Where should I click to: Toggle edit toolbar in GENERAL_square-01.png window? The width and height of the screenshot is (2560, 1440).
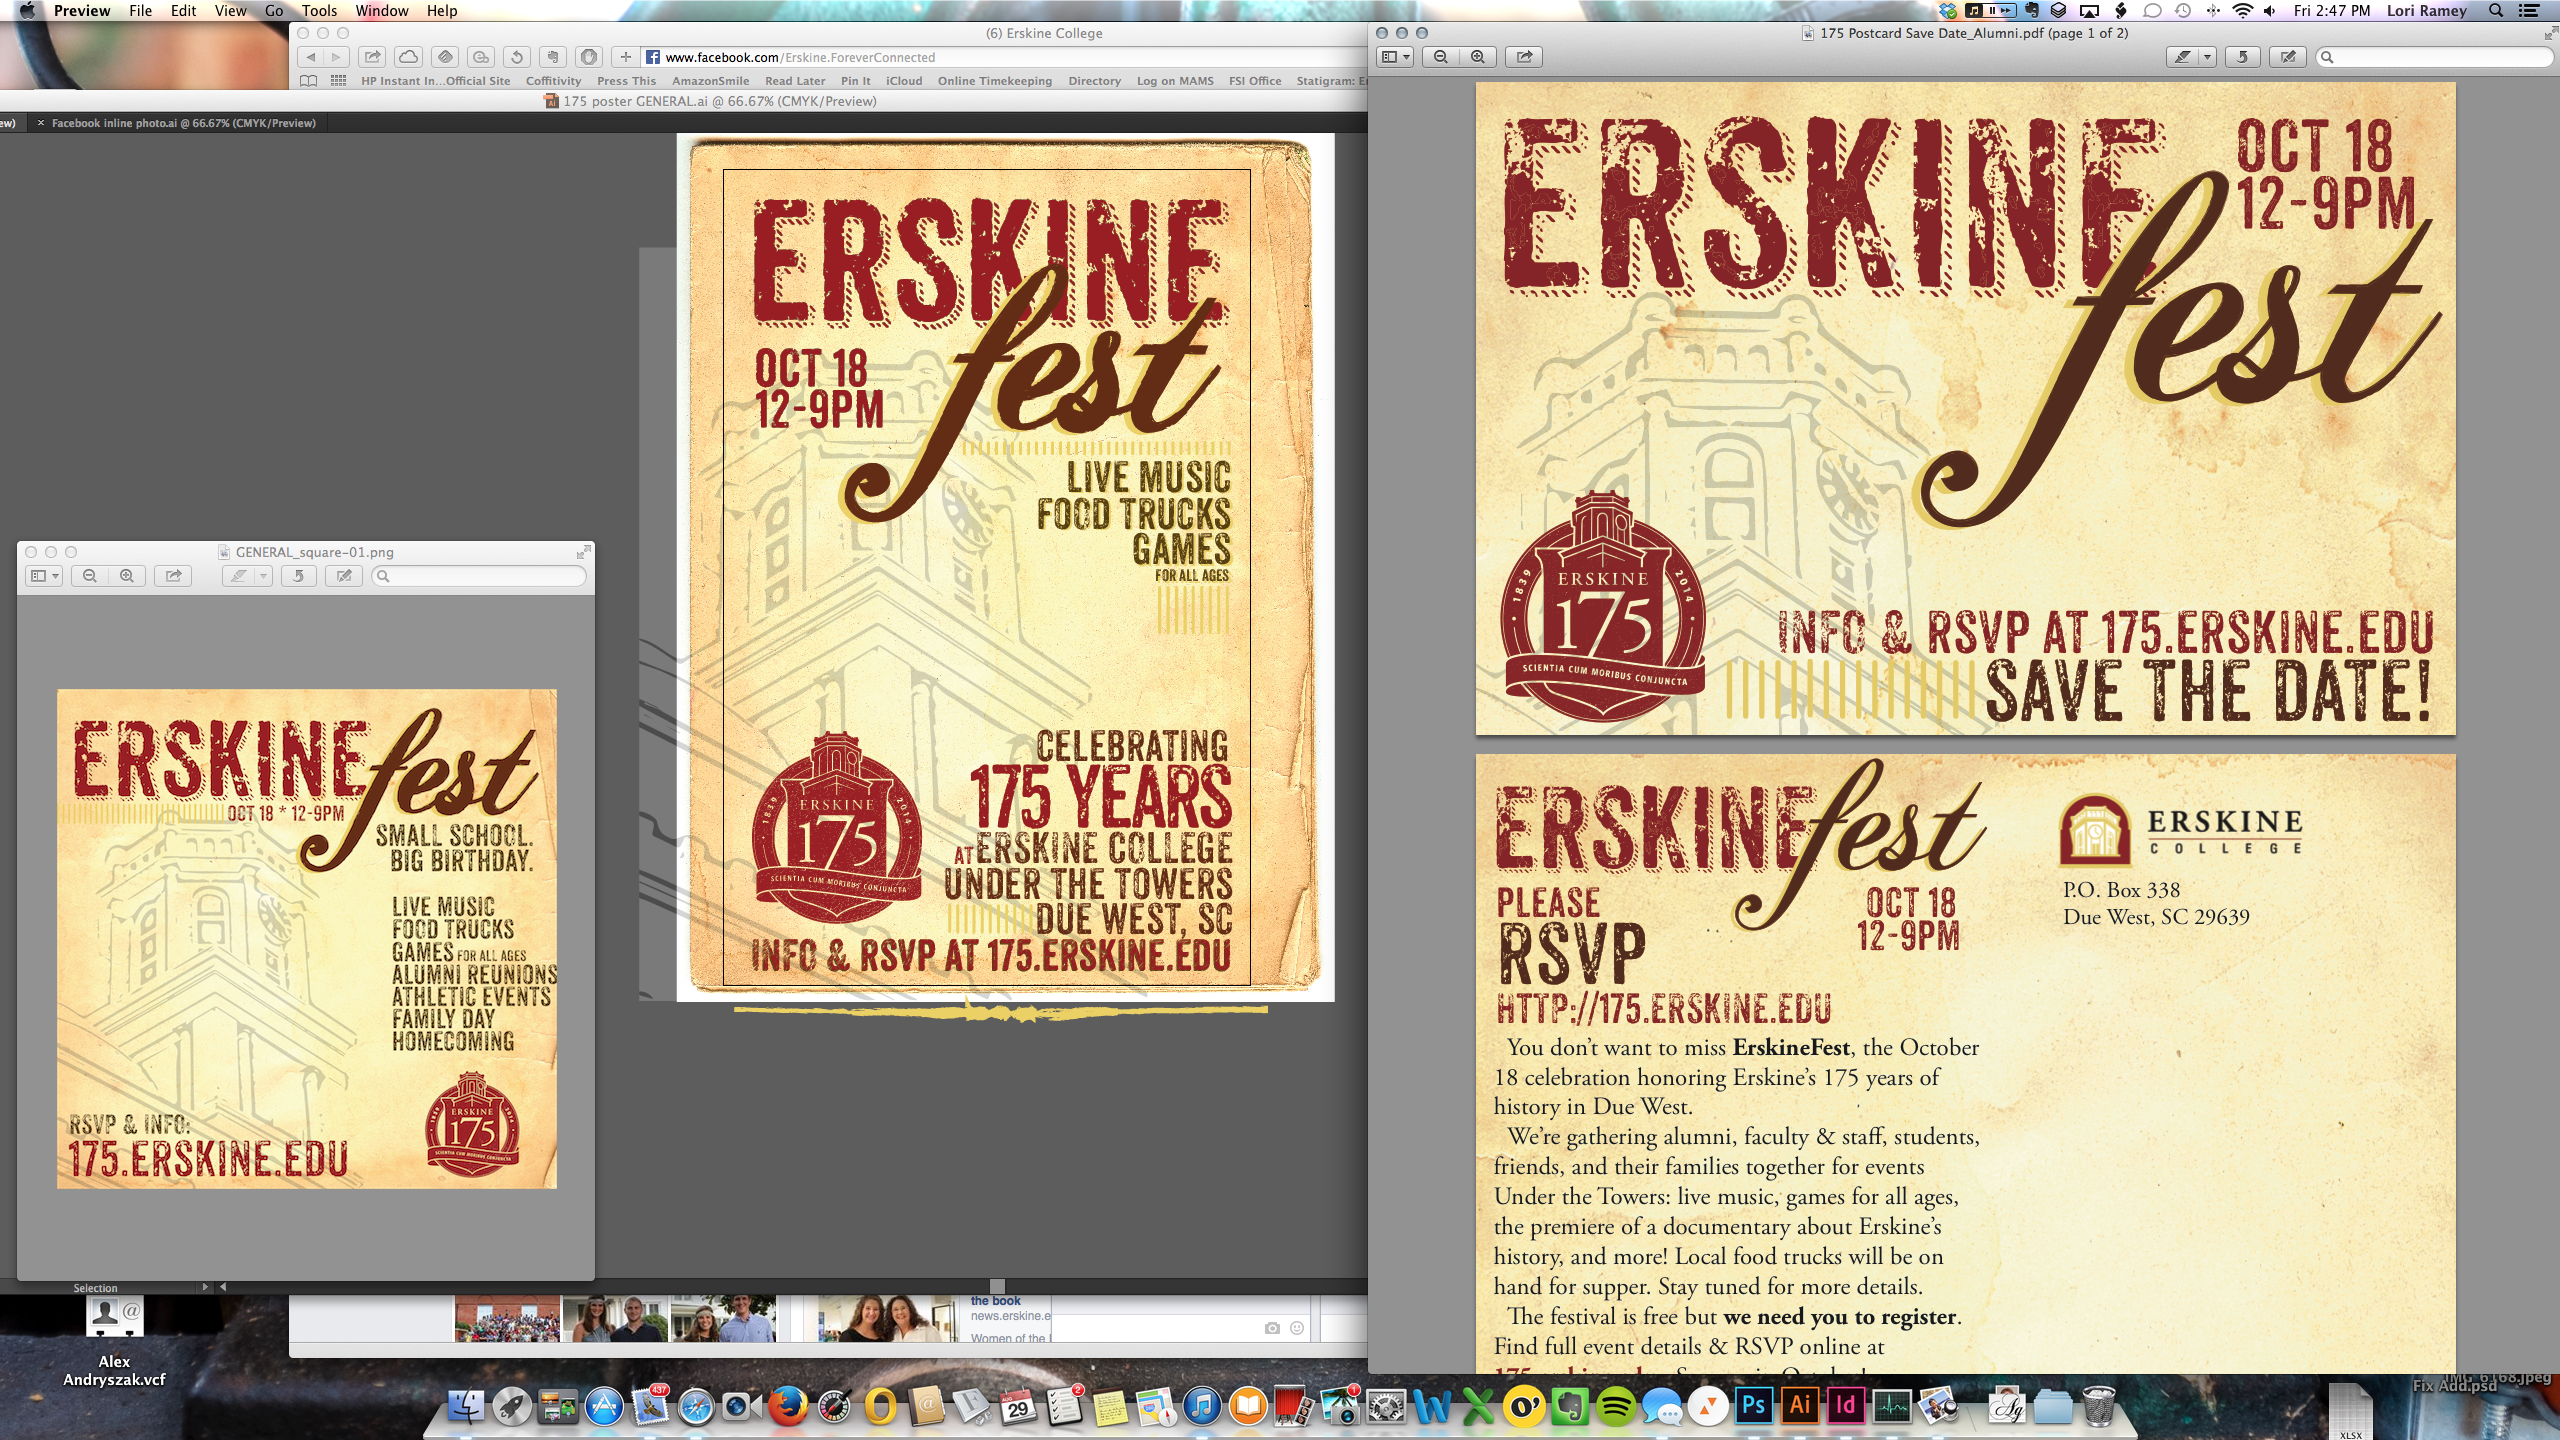pyautogui.click(x=344, y=576)
